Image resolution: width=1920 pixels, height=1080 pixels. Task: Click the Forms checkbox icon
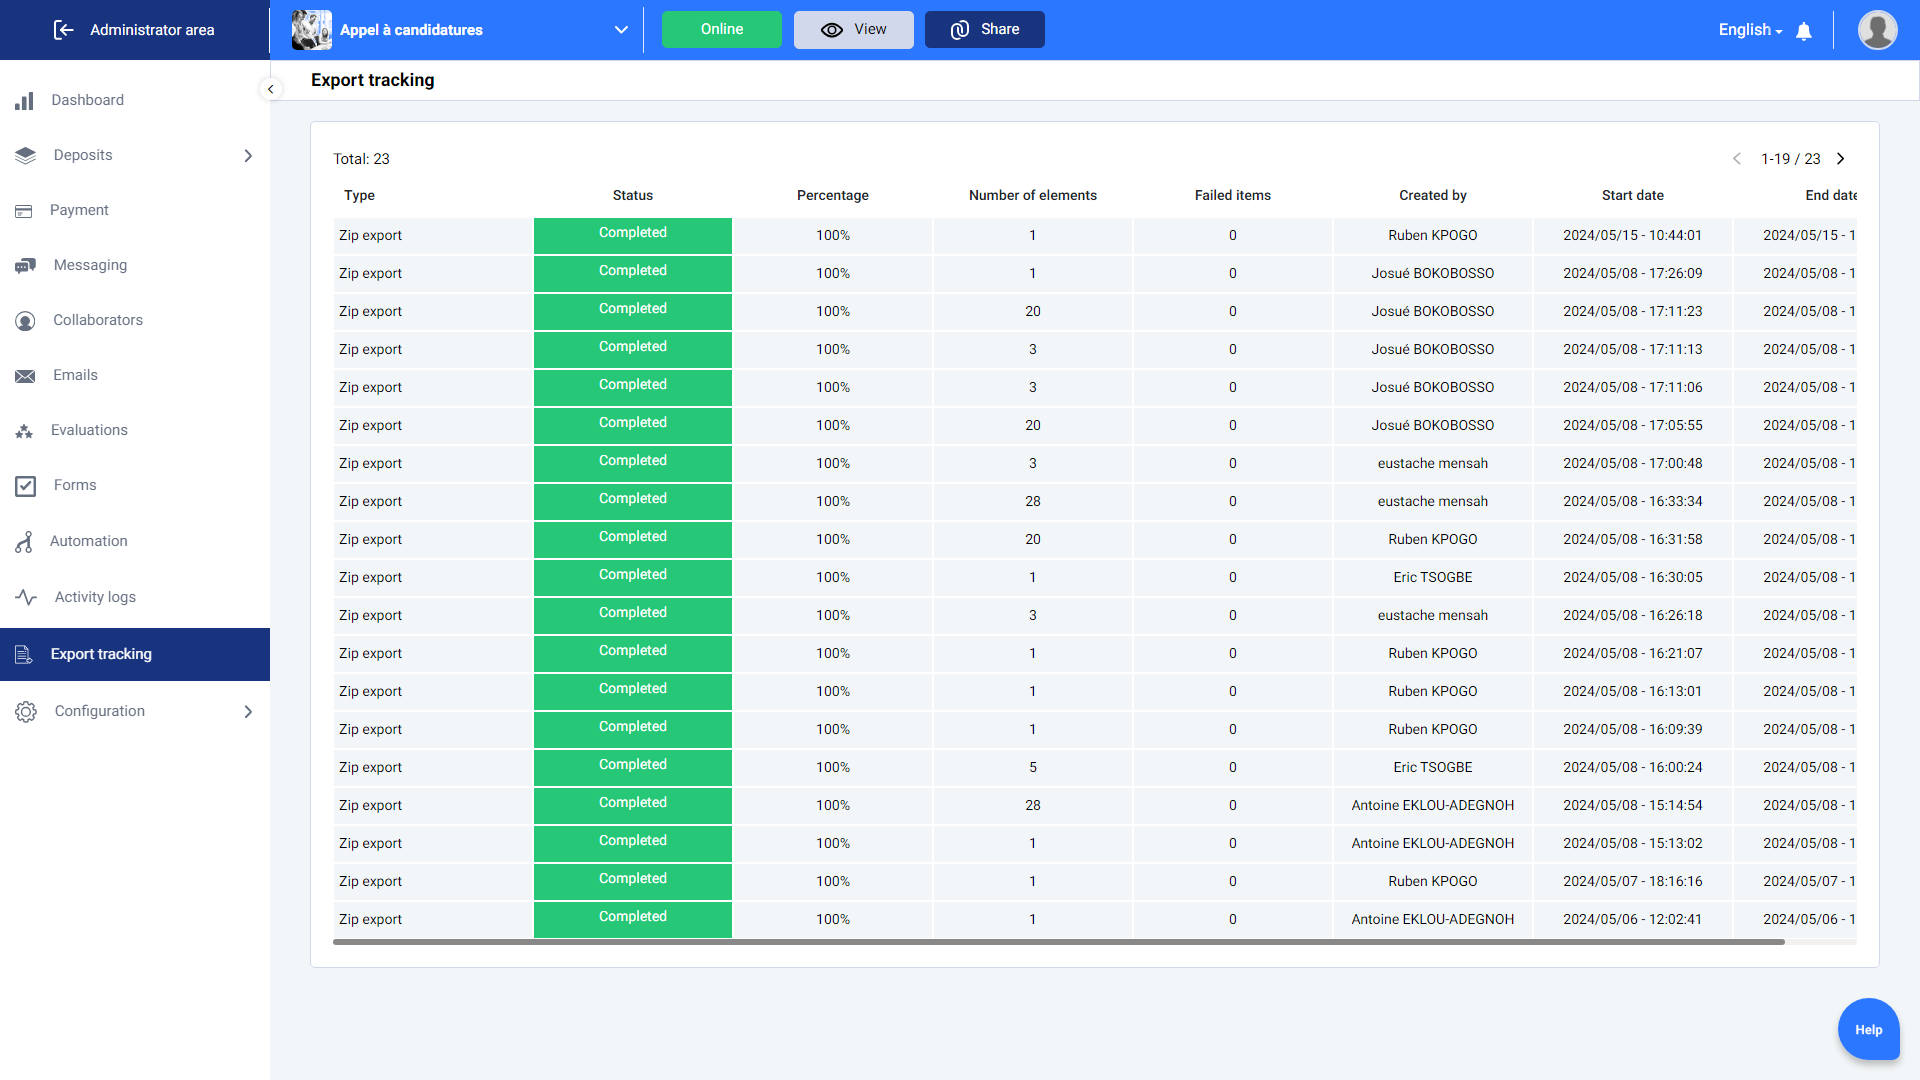coord(26,486)
